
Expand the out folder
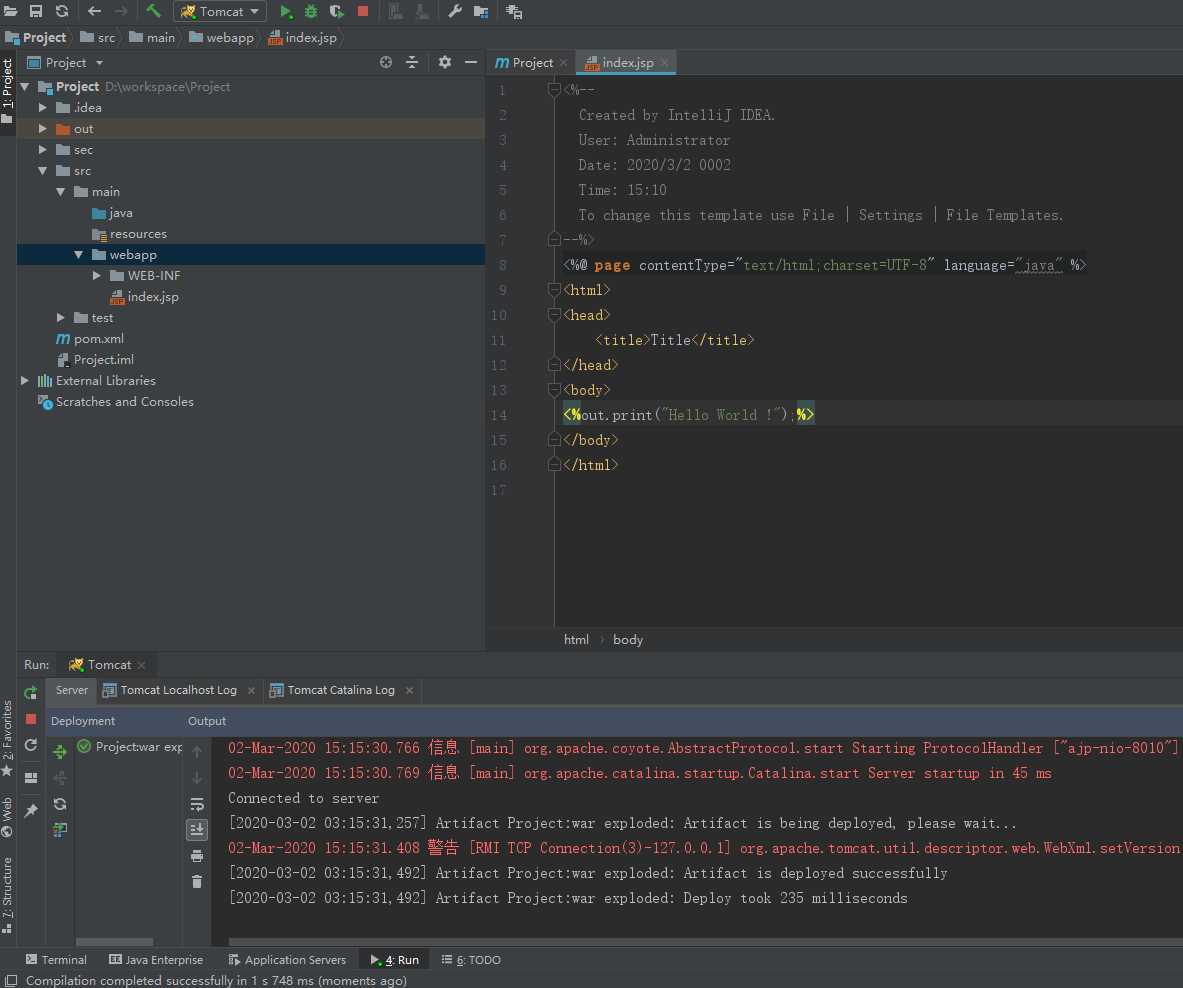(x=43, y=129)
